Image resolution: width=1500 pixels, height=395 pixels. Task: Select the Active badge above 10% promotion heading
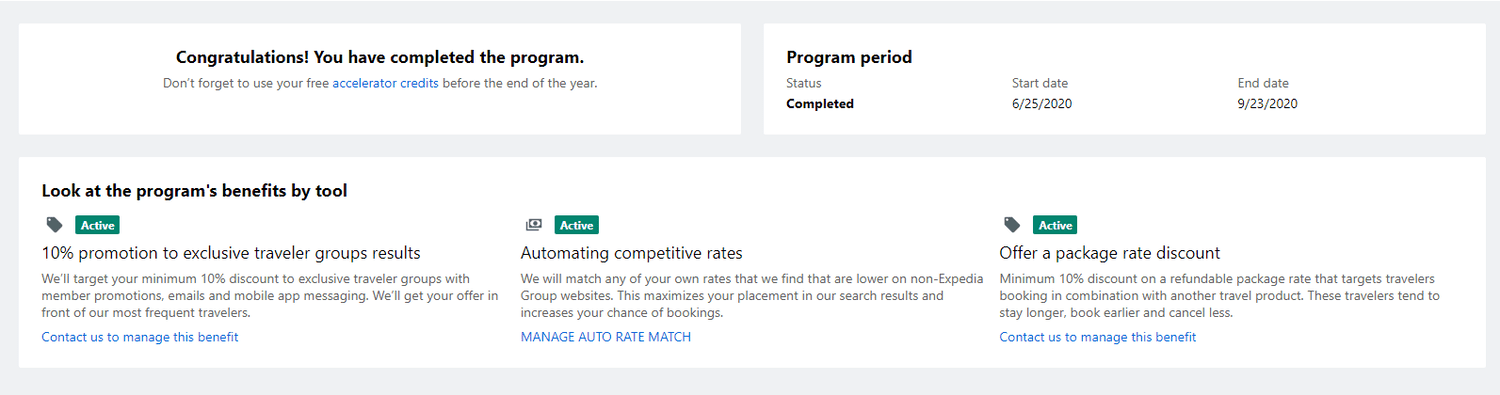(x=97, y=225)
